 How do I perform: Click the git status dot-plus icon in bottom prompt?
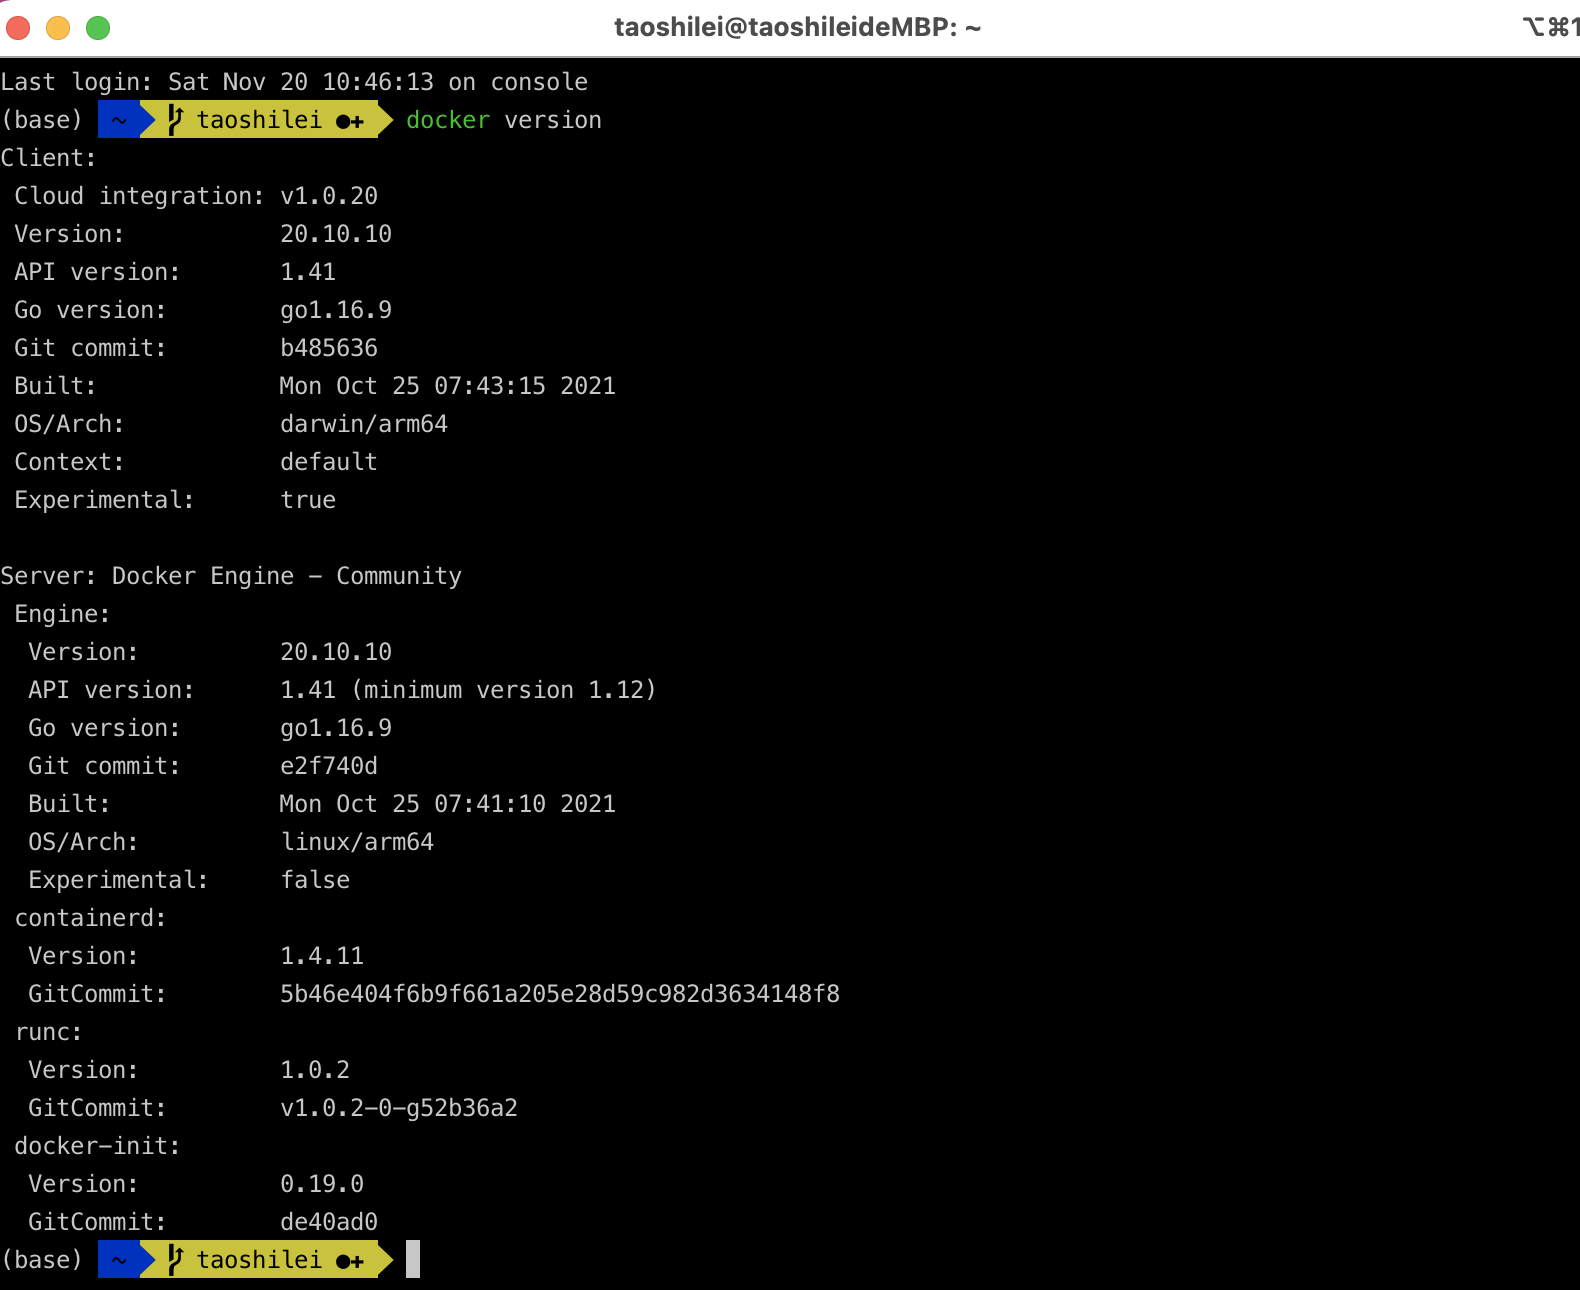tap(350, 1262)
